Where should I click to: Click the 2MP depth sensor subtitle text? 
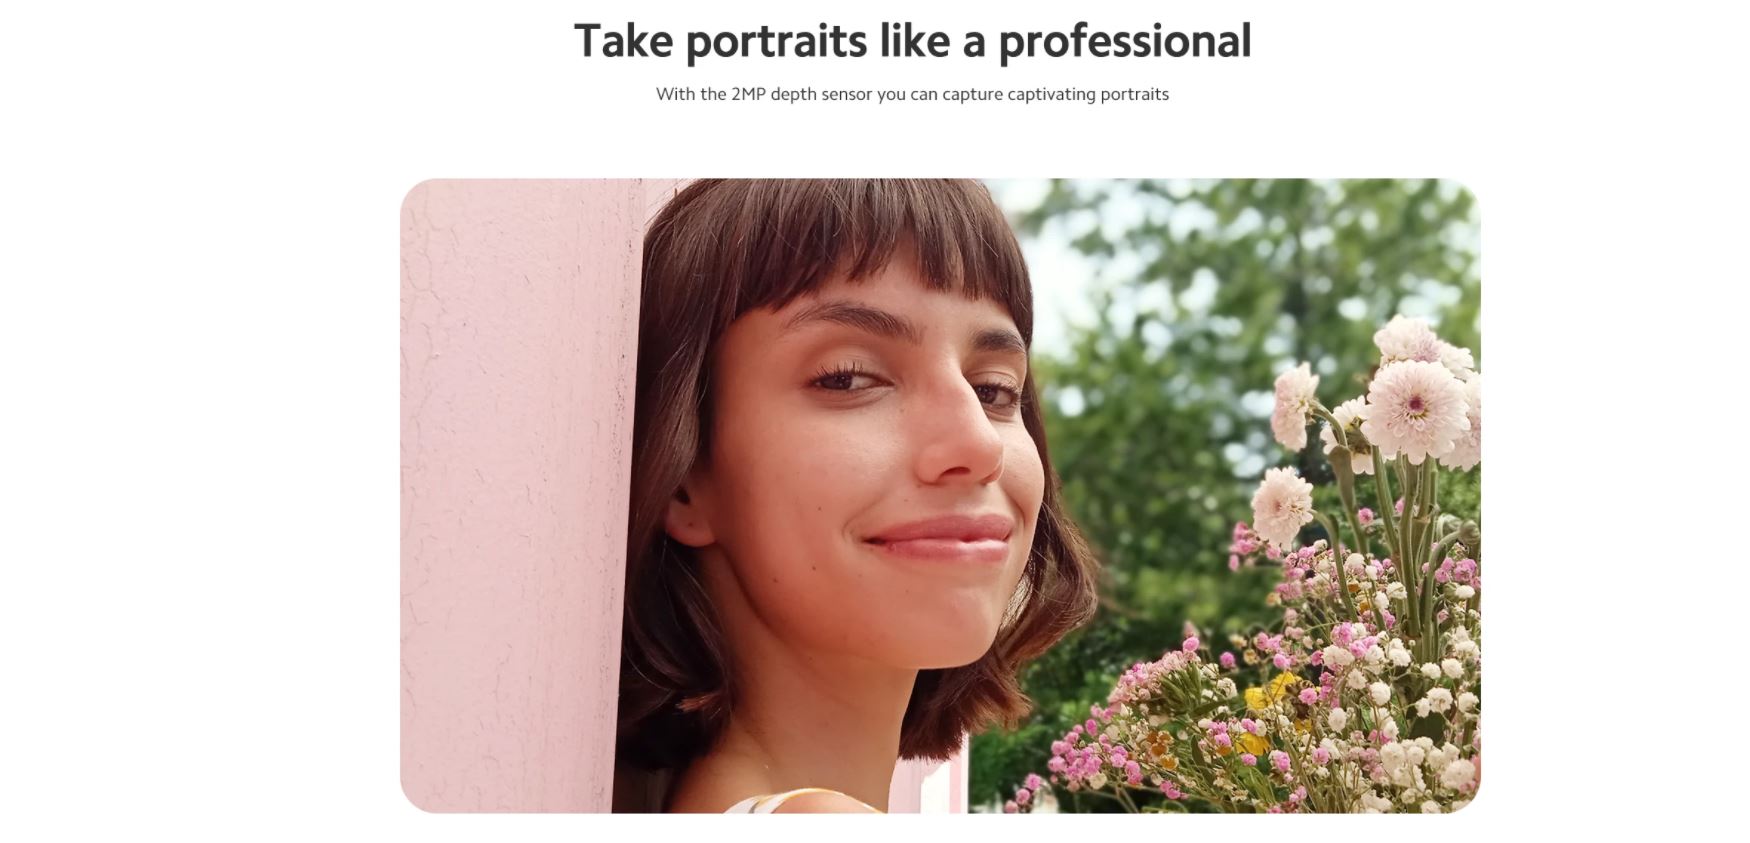912,94
